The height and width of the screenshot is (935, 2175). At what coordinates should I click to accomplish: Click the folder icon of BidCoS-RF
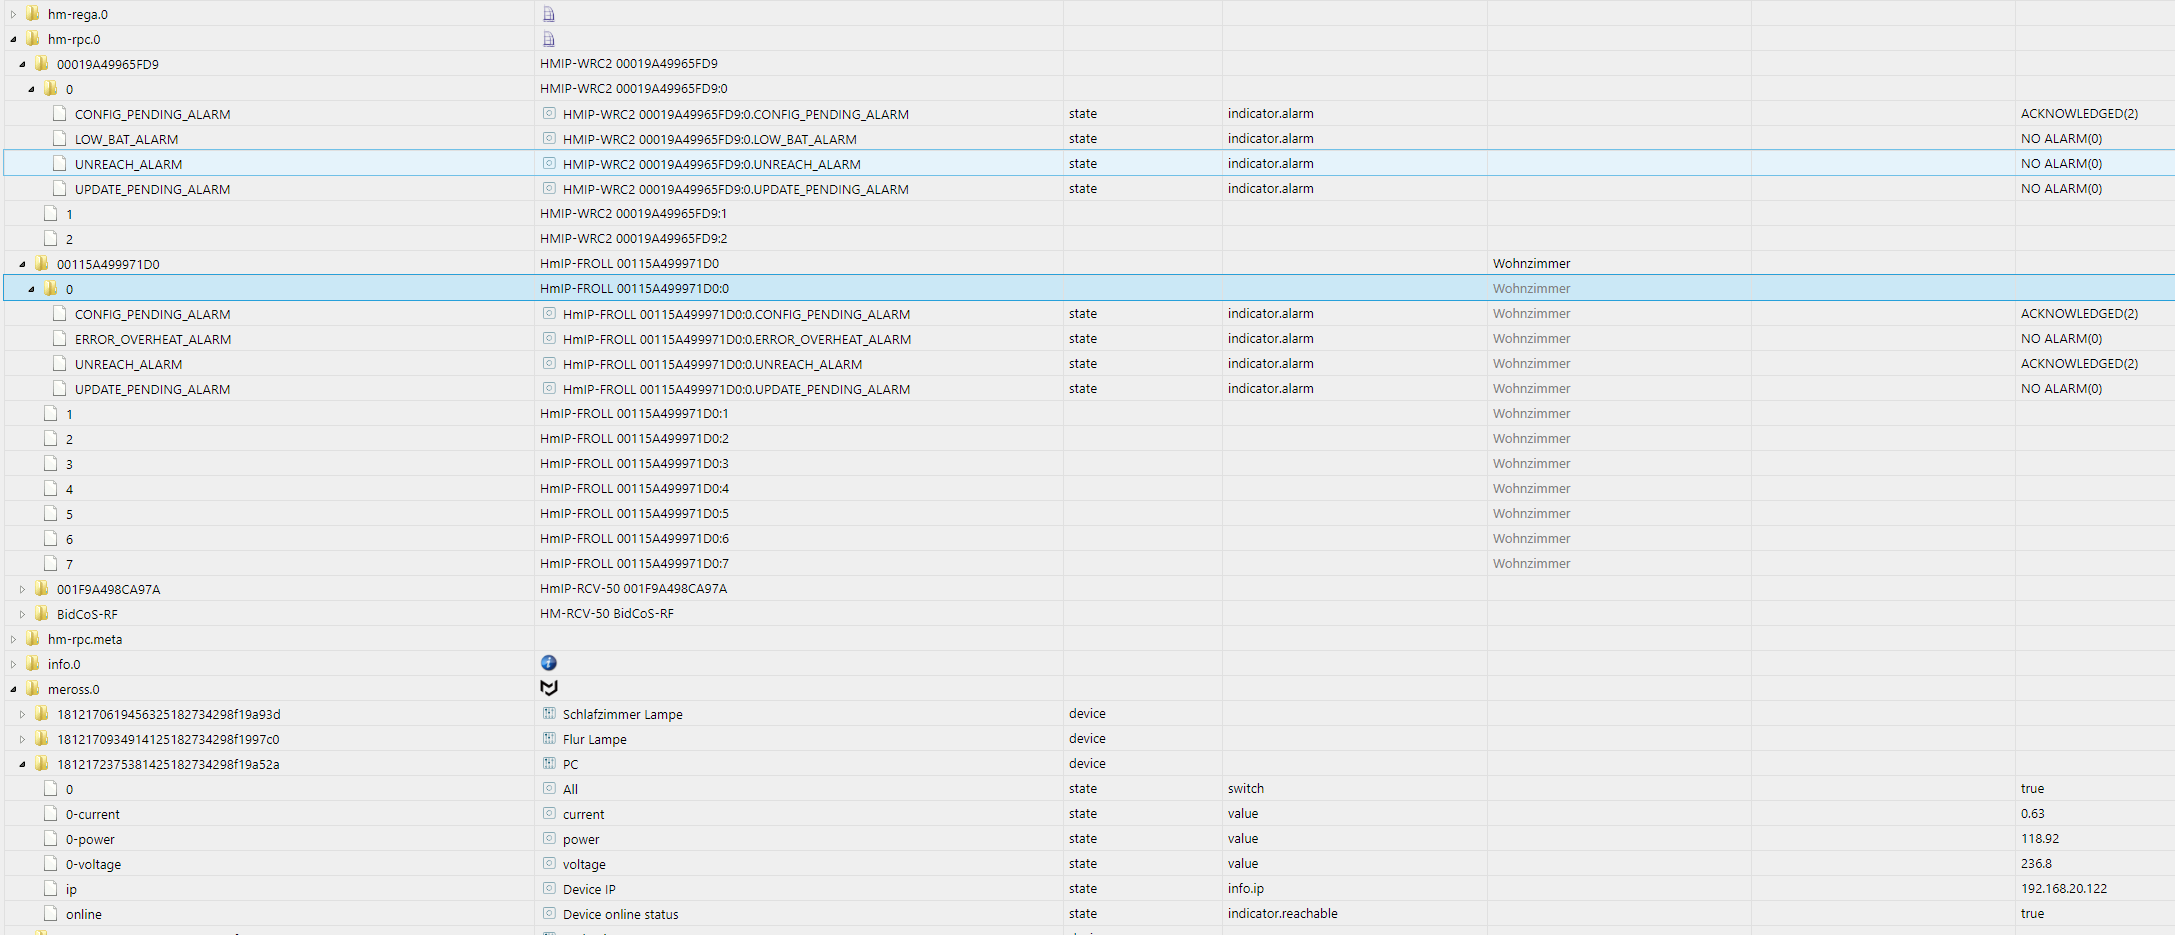point(42,613)
